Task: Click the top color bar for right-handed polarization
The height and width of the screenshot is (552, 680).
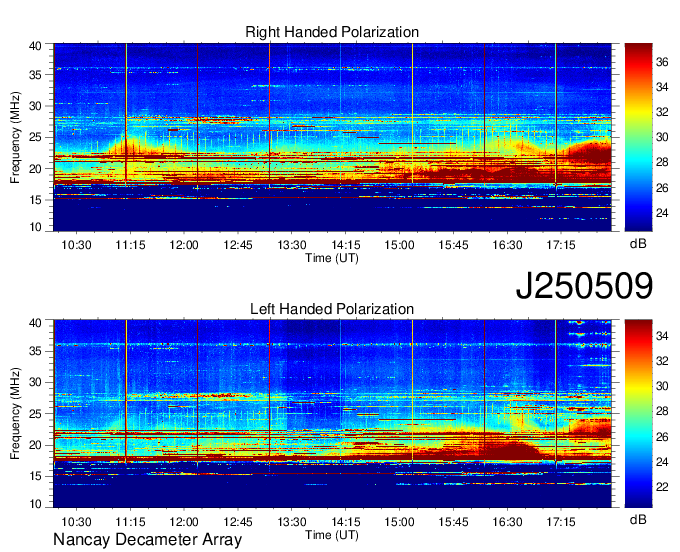Action: (638, 137)
